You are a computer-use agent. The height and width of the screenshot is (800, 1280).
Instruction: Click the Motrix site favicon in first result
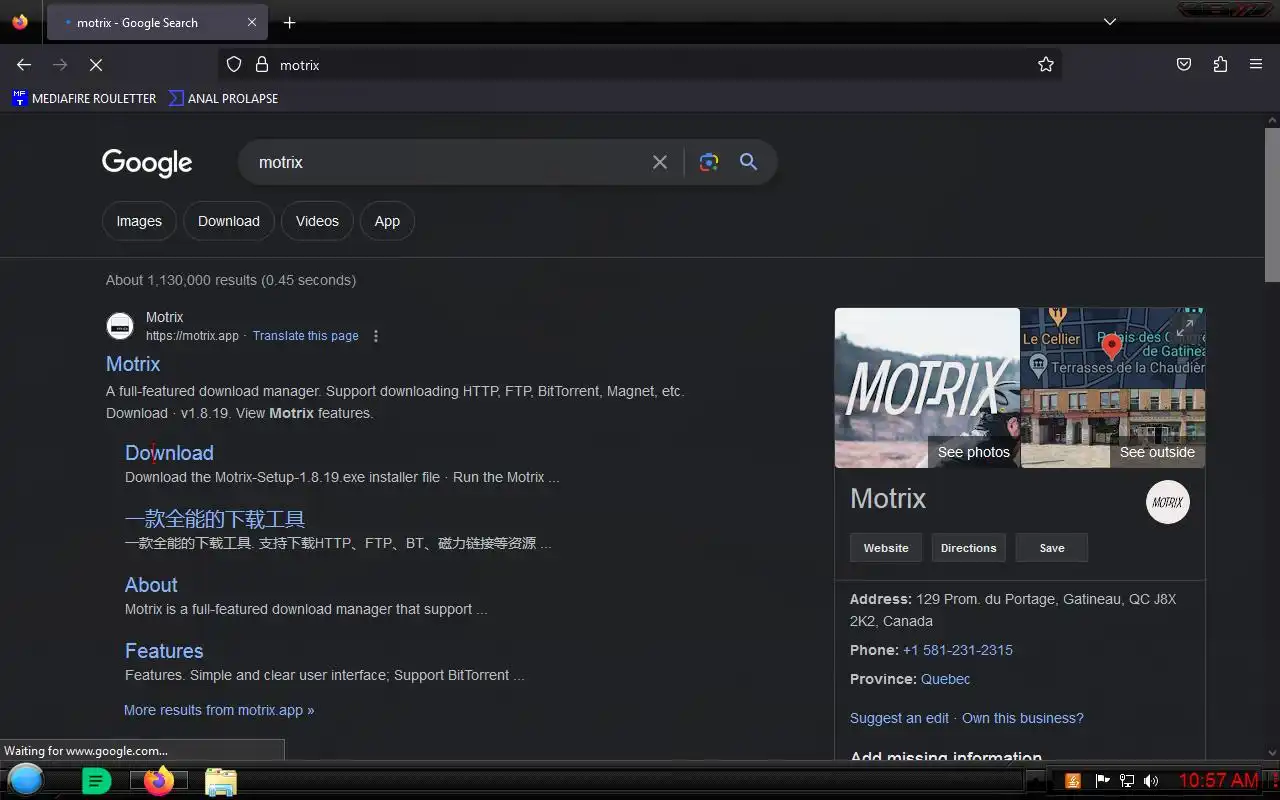120,326
